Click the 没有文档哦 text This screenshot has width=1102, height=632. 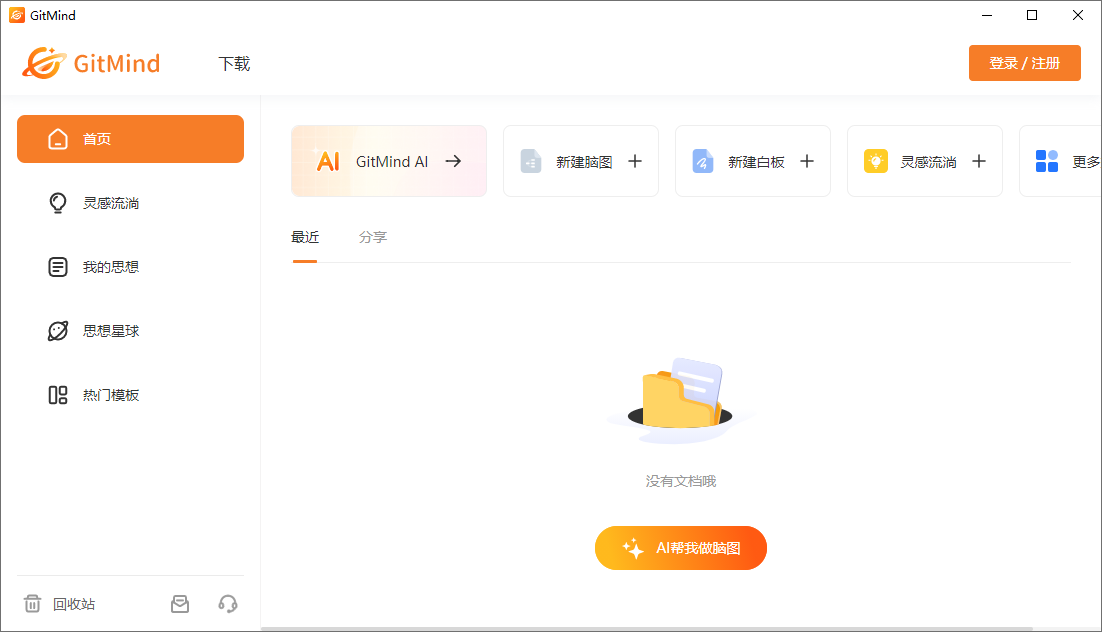point(680,481)
